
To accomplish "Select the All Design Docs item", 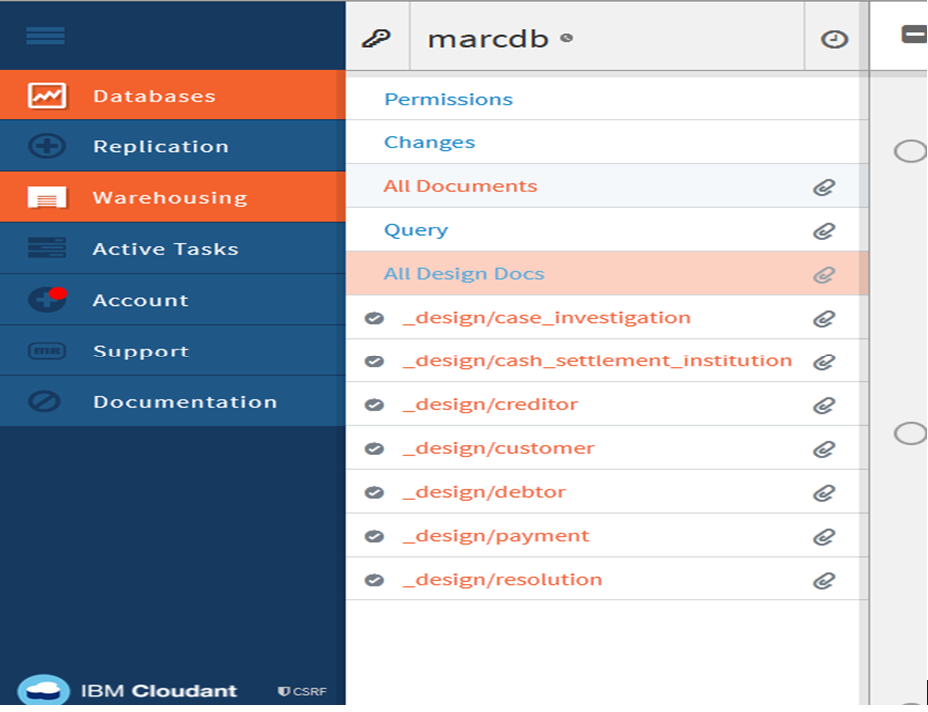I will [x=464, y=274].
